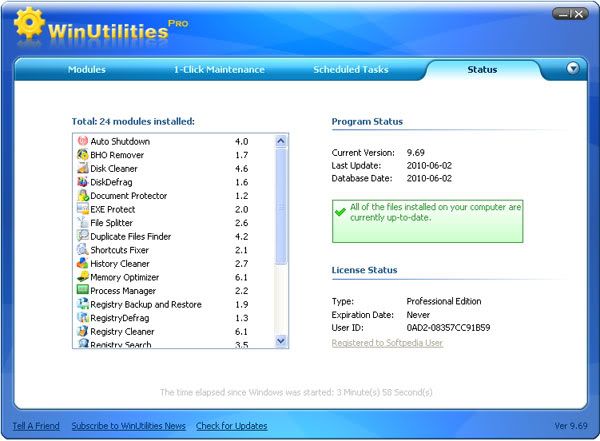Click the files up-to-date status message

point(435,212)
